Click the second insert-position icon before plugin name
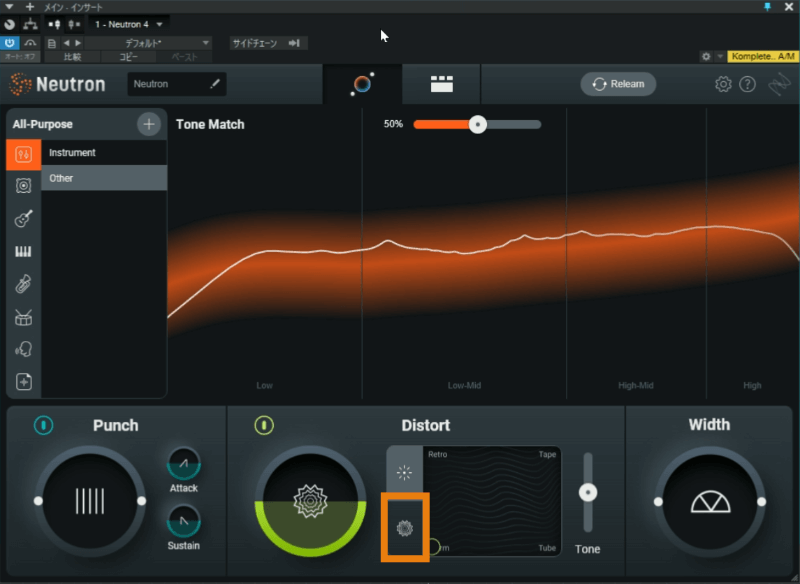Image resolution: width=800 pixels, height=584 pixels. coord(74,24)
